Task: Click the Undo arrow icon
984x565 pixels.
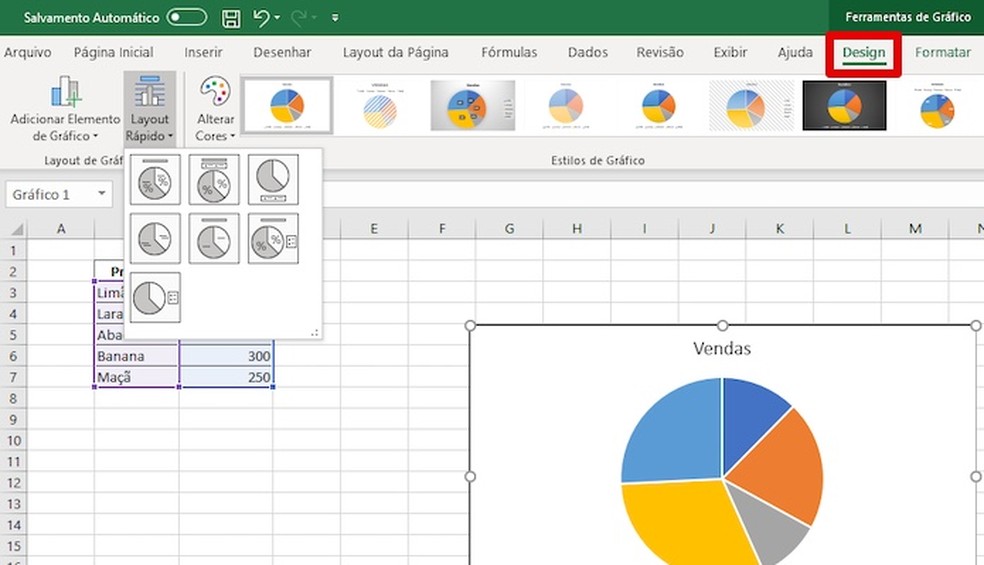Action: click(x=261, y=17)
